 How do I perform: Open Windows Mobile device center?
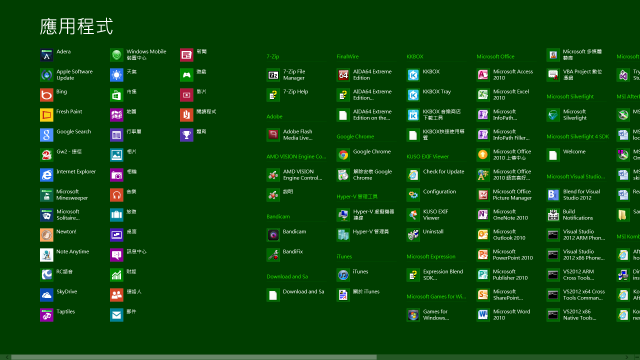[x=117, y=55]
